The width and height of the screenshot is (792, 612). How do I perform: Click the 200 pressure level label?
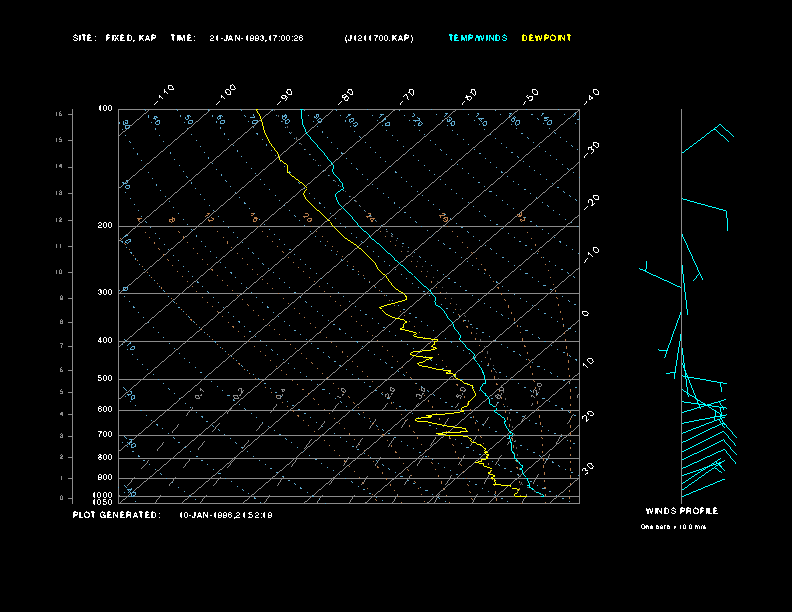click(105, 226)
